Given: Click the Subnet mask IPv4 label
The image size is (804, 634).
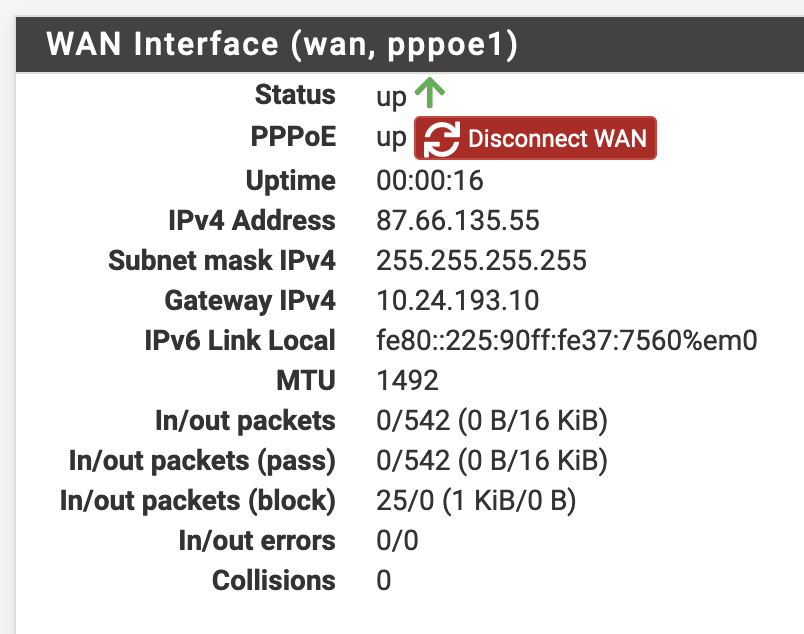Looking at the screenshot, I should [222, 261].
